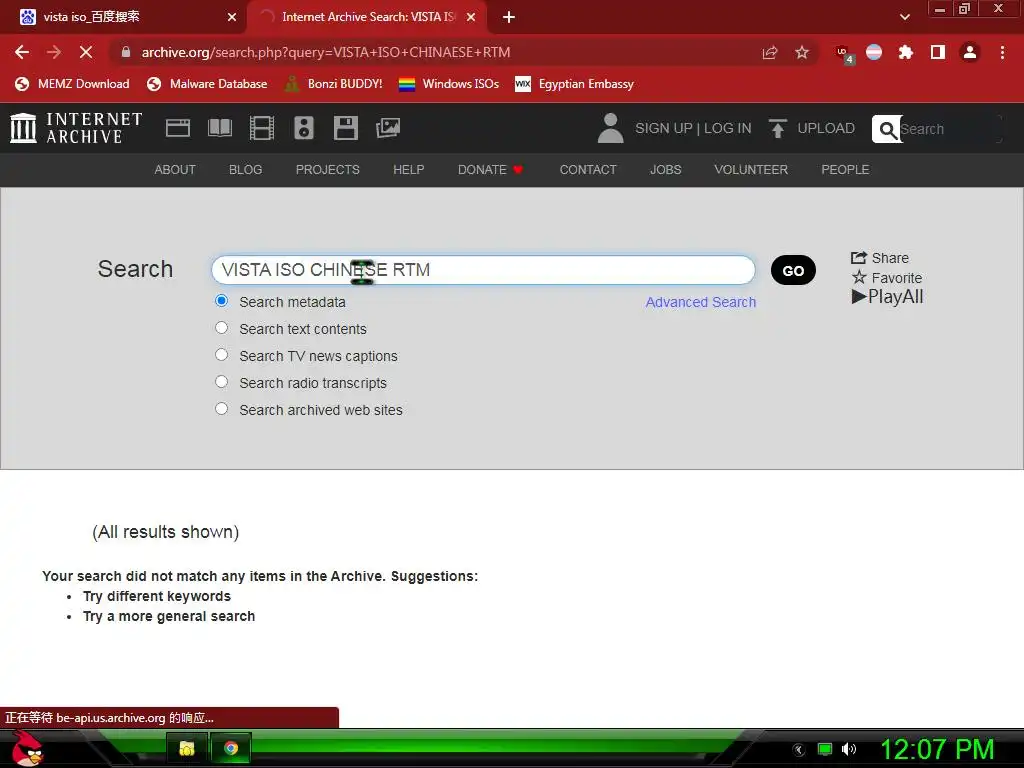Switch to Internet Archive Search tab
This screenshot has height=768, width=1024.
coord(368,17)
